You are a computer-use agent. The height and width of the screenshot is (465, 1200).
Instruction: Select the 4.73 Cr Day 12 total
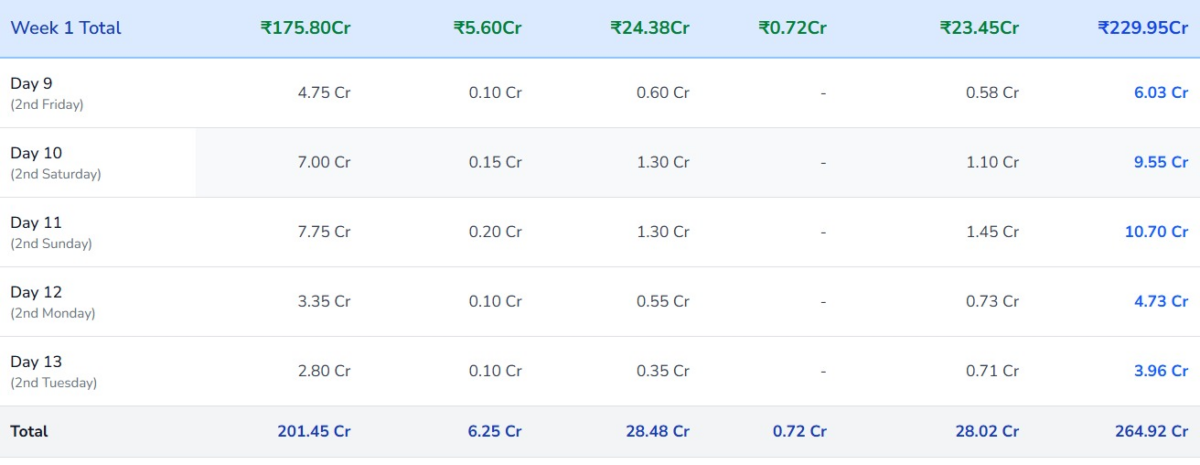(x=1161, y=302)
